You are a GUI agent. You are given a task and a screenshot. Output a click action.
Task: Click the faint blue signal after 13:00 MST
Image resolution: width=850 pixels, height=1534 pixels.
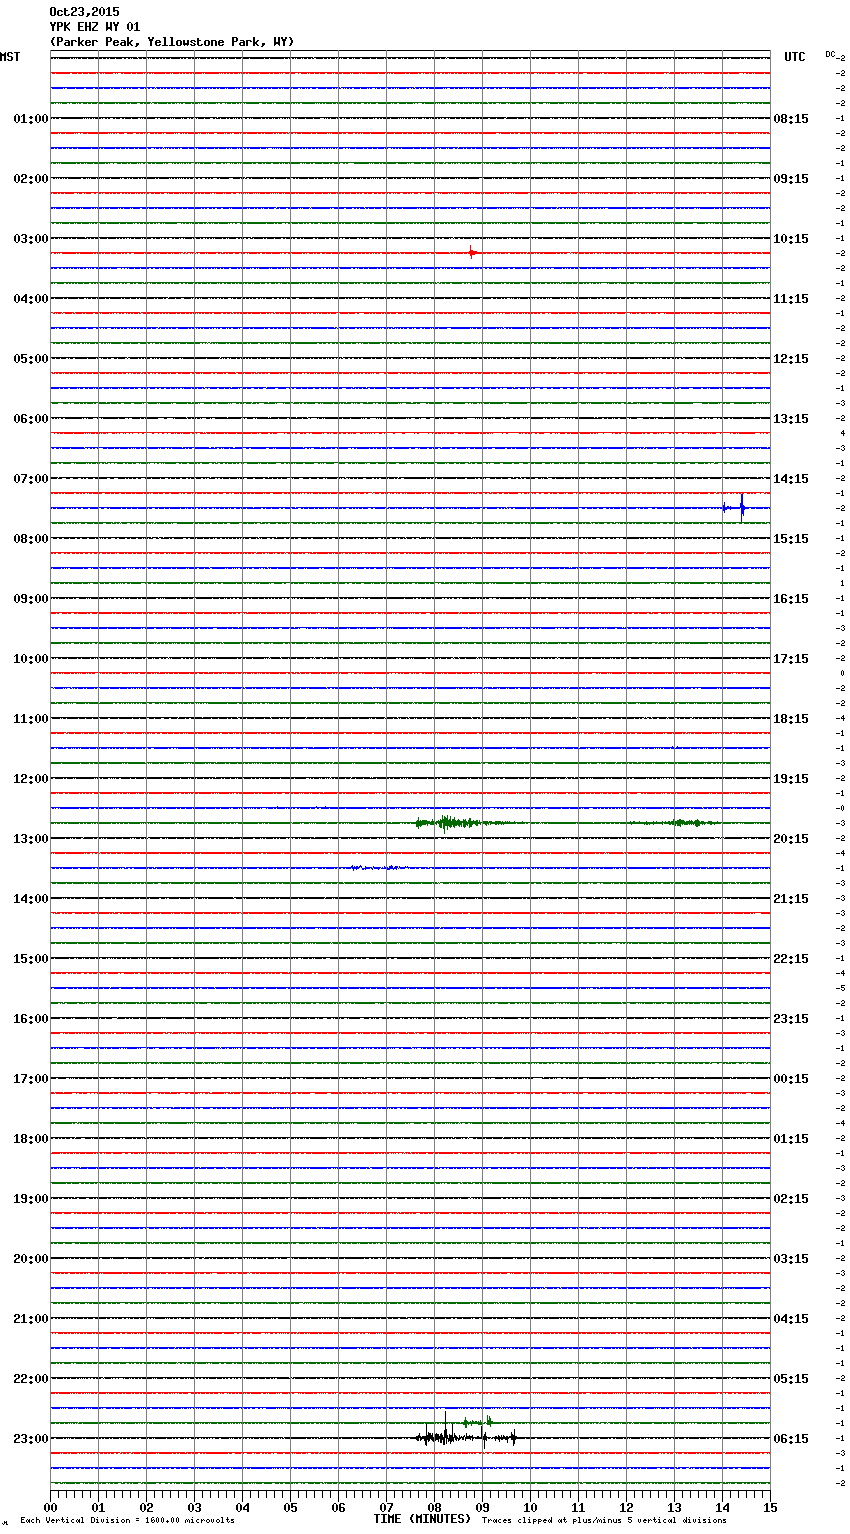pyautogui.click(x=378, y=868)
